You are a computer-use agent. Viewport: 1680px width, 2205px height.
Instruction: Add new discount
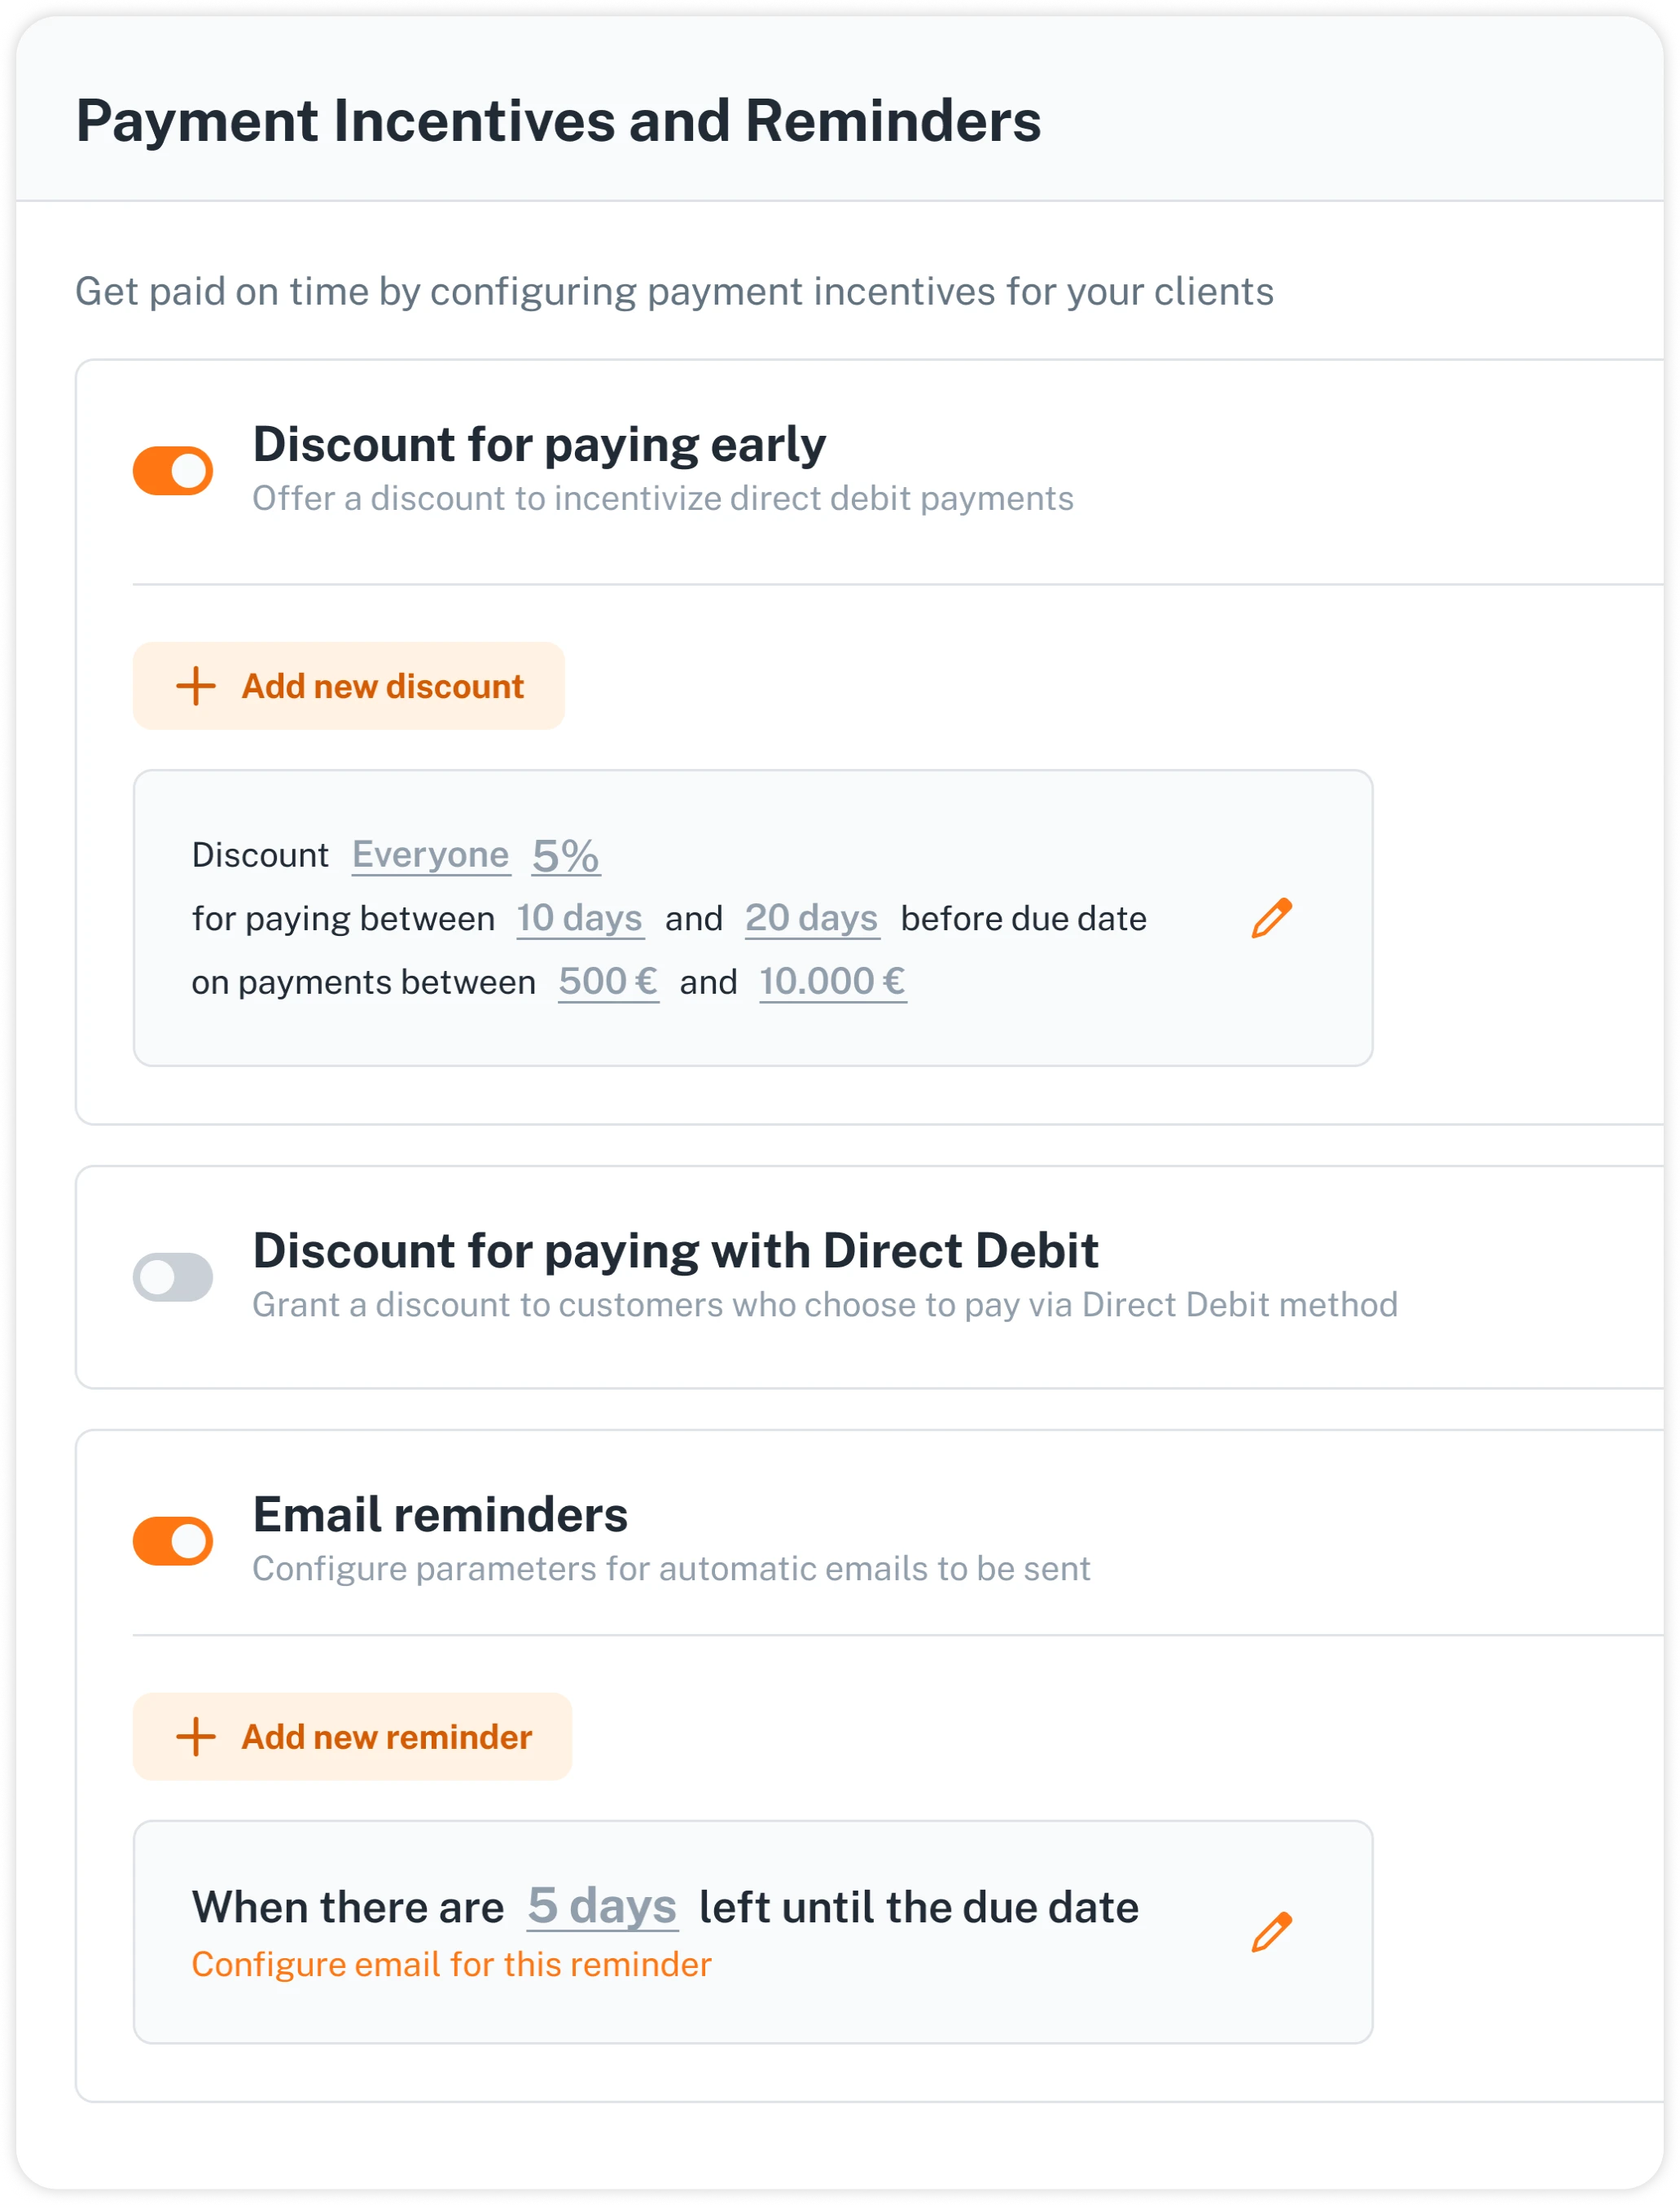click(x=349, y=686)
